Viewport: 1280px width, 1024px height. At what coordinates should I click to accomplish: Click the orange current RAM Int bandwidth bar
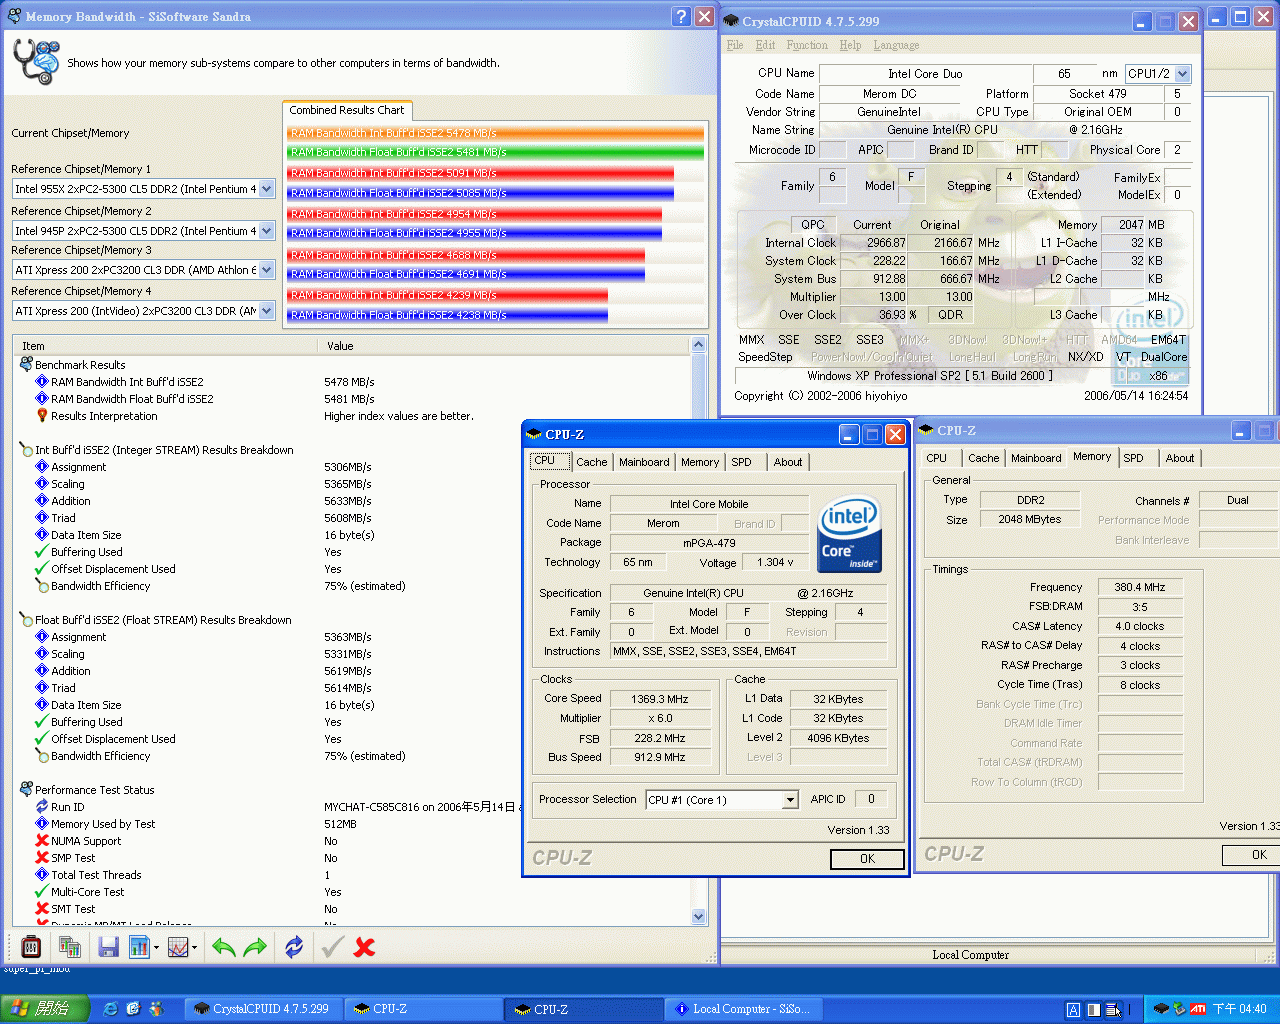pos(496,133)
